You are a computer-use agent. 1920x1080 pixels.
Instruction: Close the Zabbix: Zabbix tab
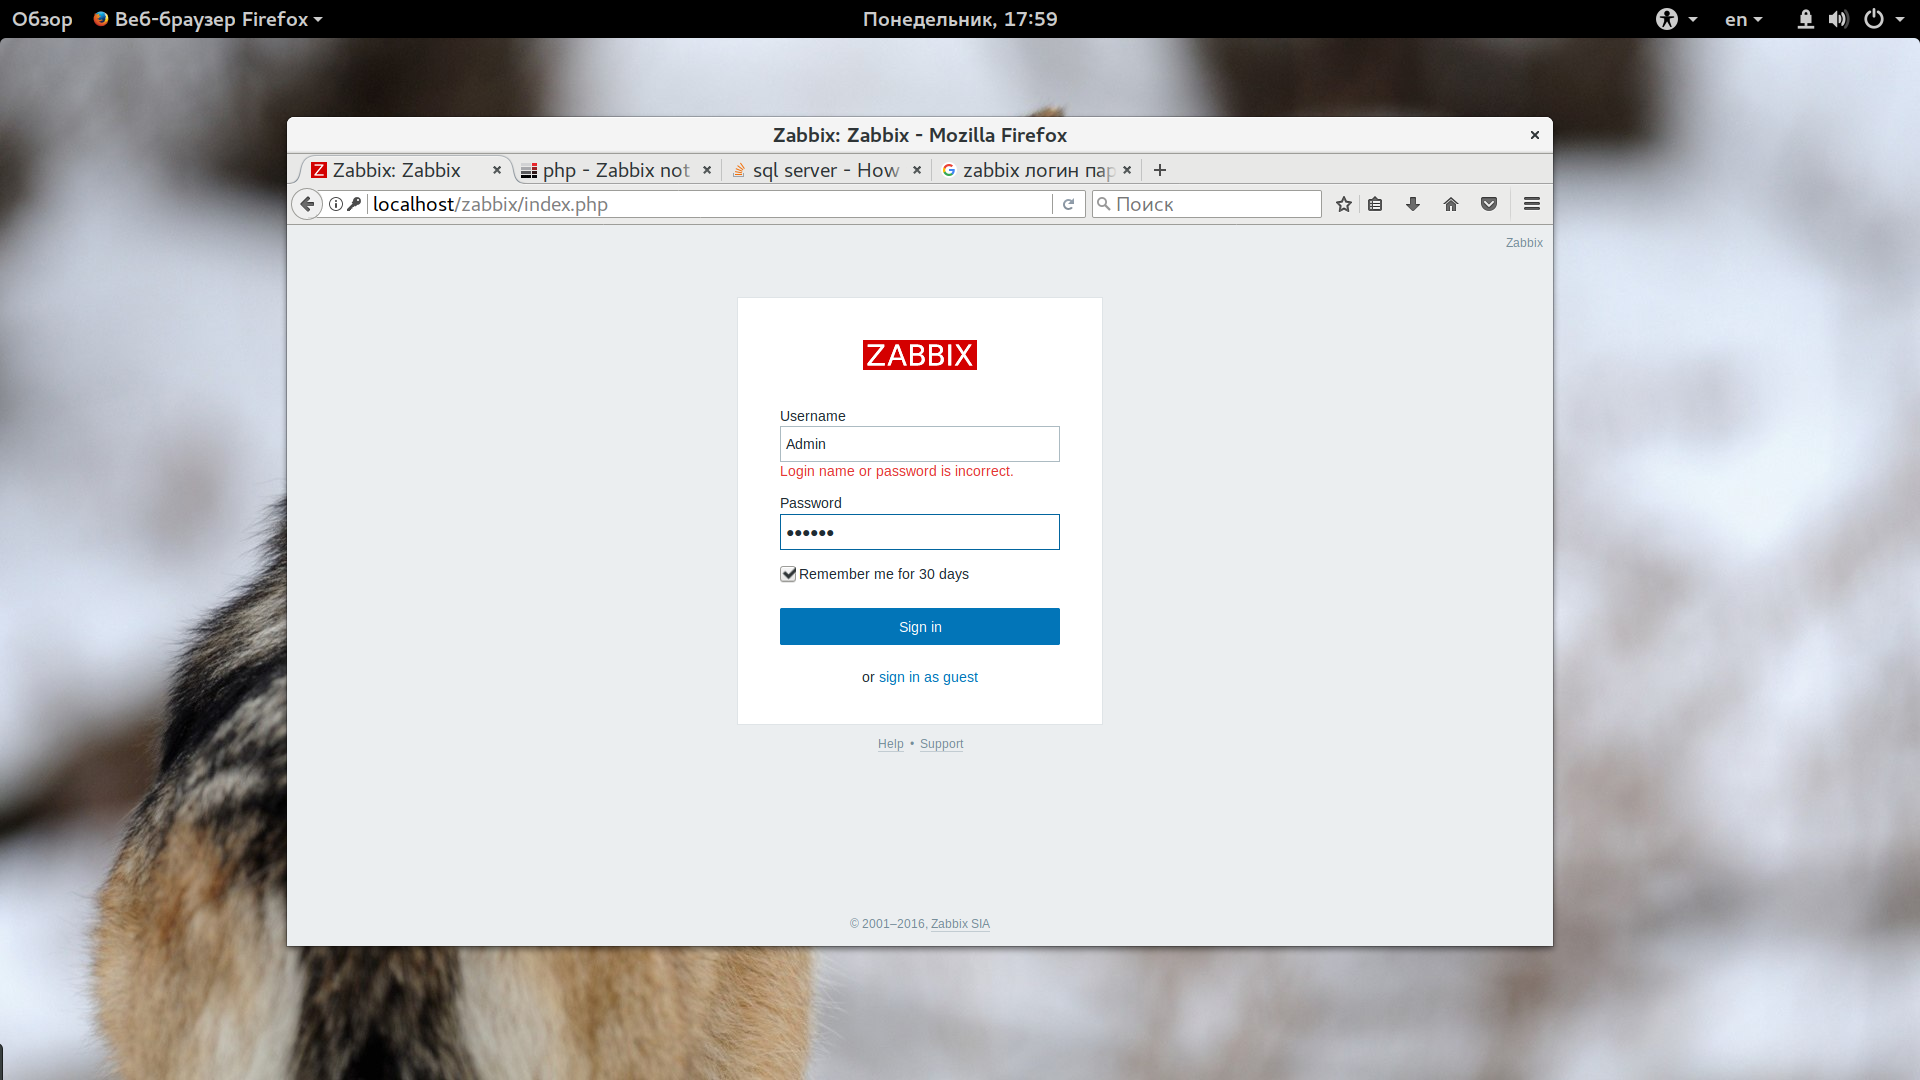pos(497,170)
